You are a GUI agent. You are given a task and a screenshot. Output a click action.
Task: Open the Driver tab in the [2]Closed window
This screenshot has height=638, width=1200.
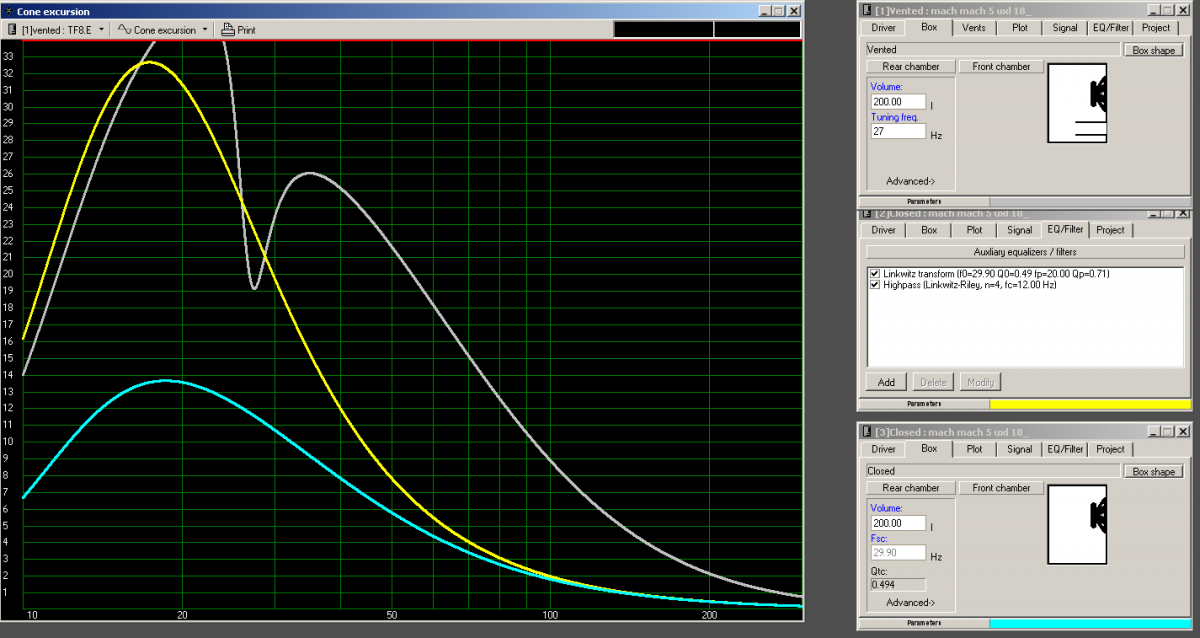tap(883, 230)
